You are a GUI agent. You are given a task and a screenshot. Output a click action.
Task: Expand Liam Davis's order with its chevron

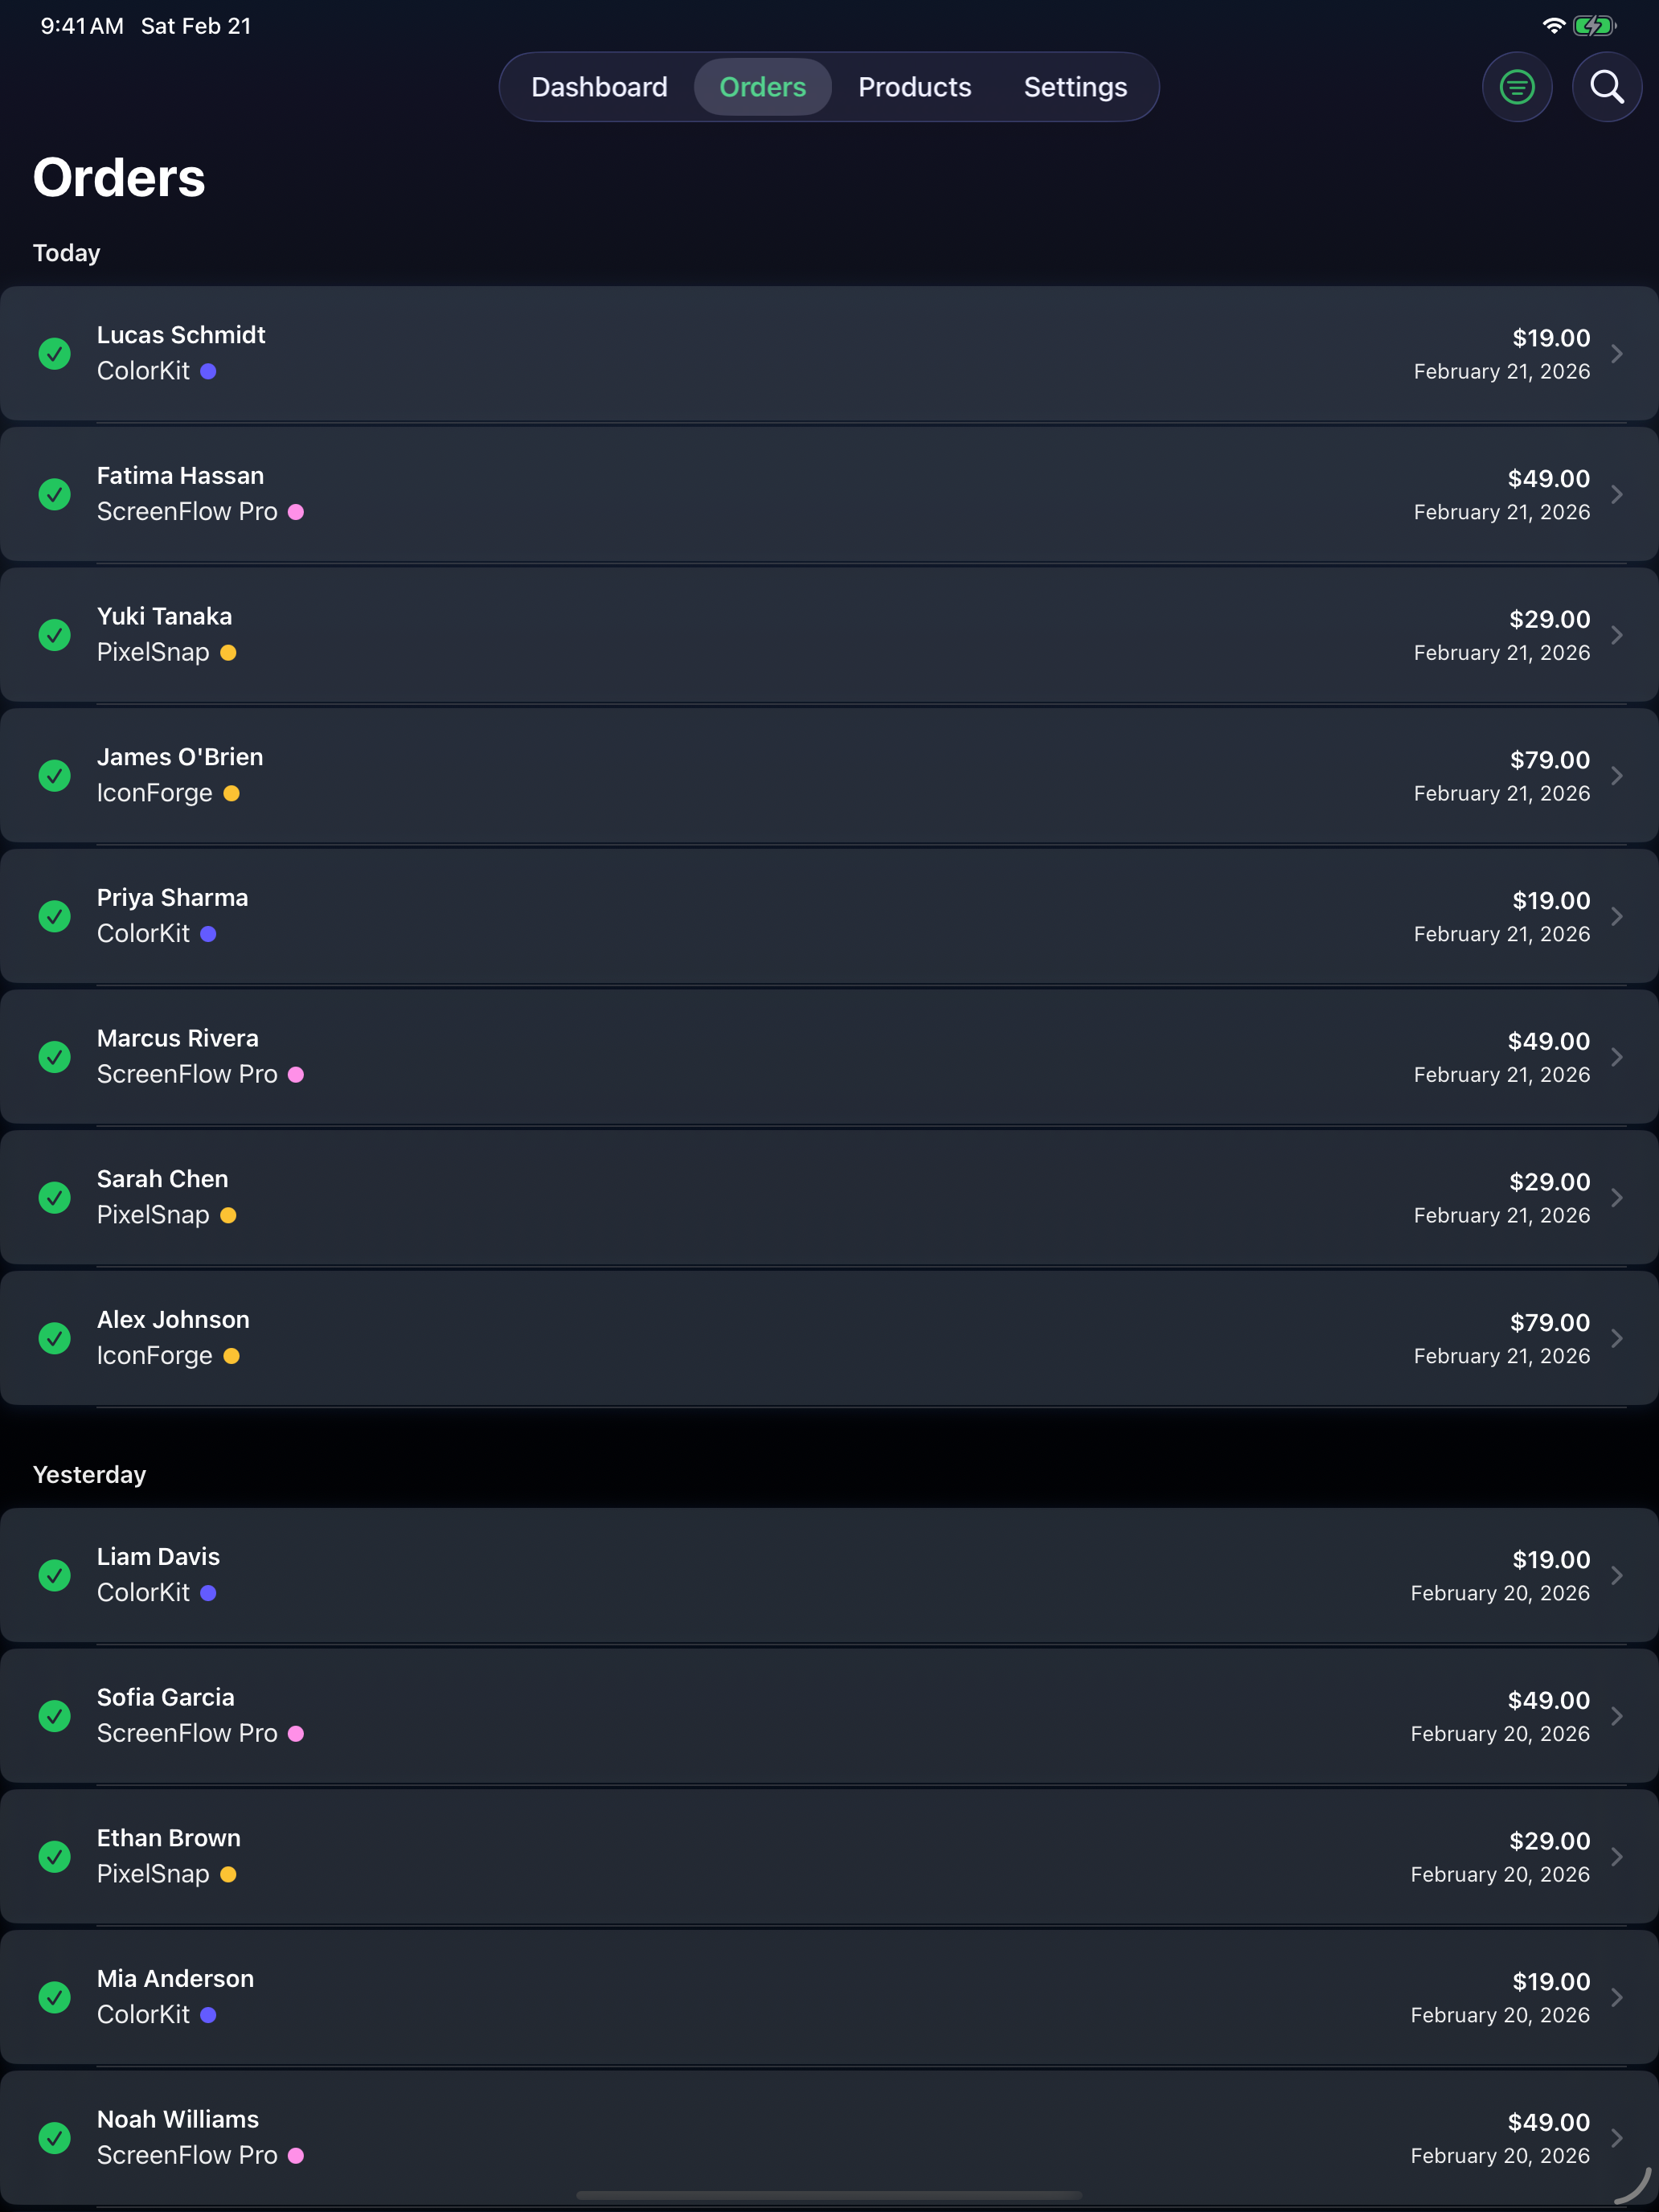click(x=1618, y=1575)
